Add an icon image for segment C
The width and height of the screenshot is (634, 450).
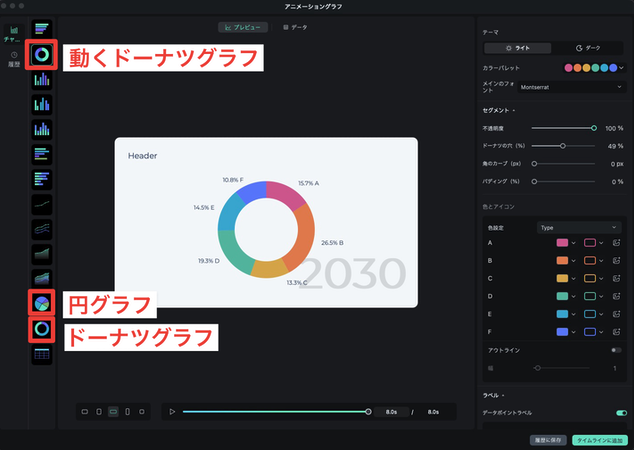coord(616,278)
